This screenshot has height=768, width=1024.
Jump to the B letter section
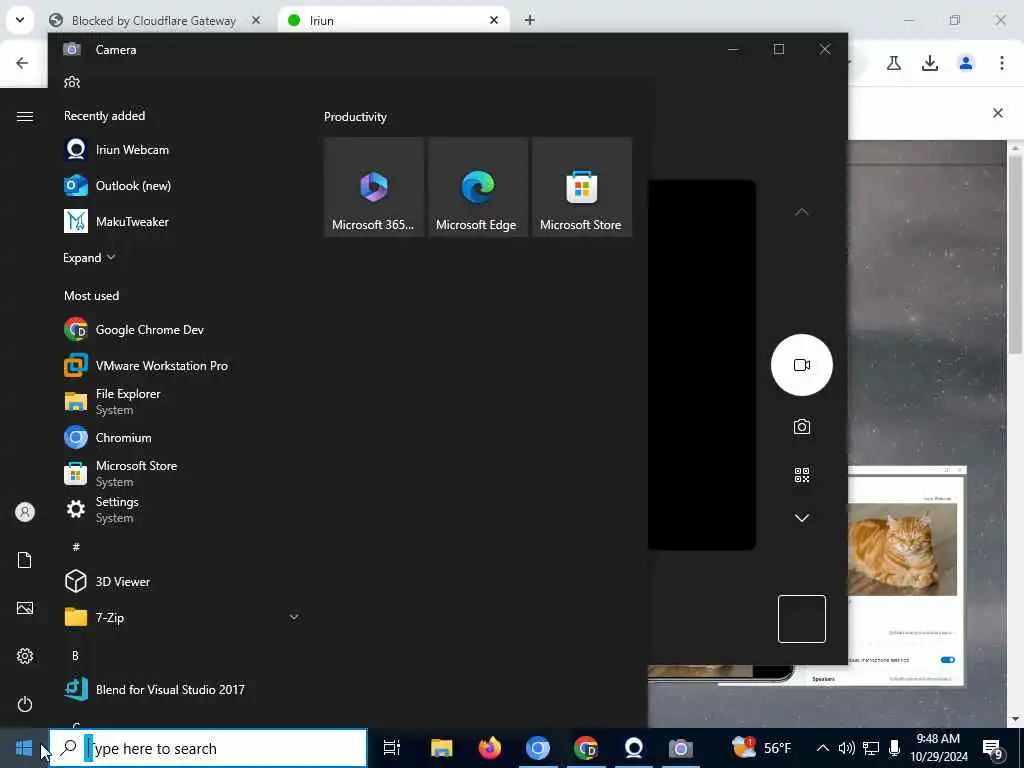point(75,655)
